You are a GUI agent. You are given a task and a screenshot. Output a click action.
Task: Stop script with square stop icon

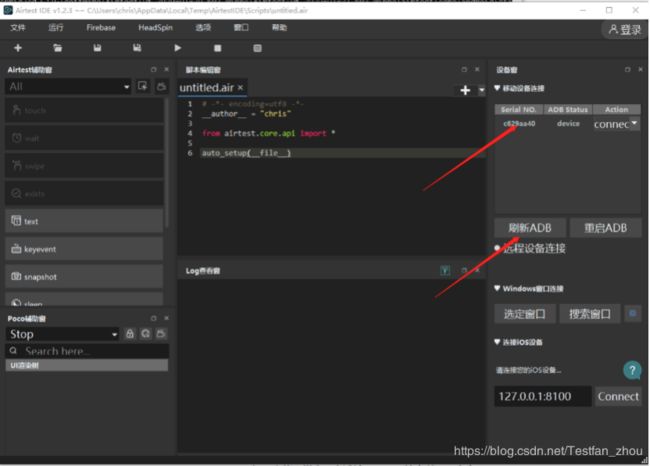(x=217, y=48)
